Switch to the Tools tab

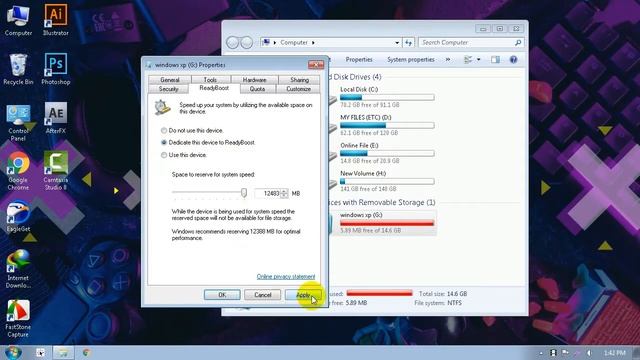coord(210,80)
